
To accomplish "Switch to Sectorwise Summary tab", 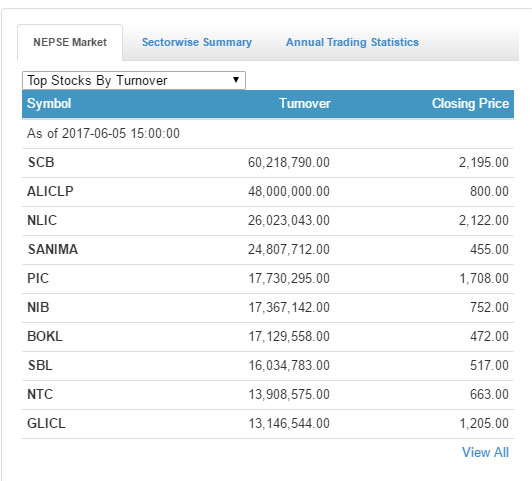I will (197, 42).
